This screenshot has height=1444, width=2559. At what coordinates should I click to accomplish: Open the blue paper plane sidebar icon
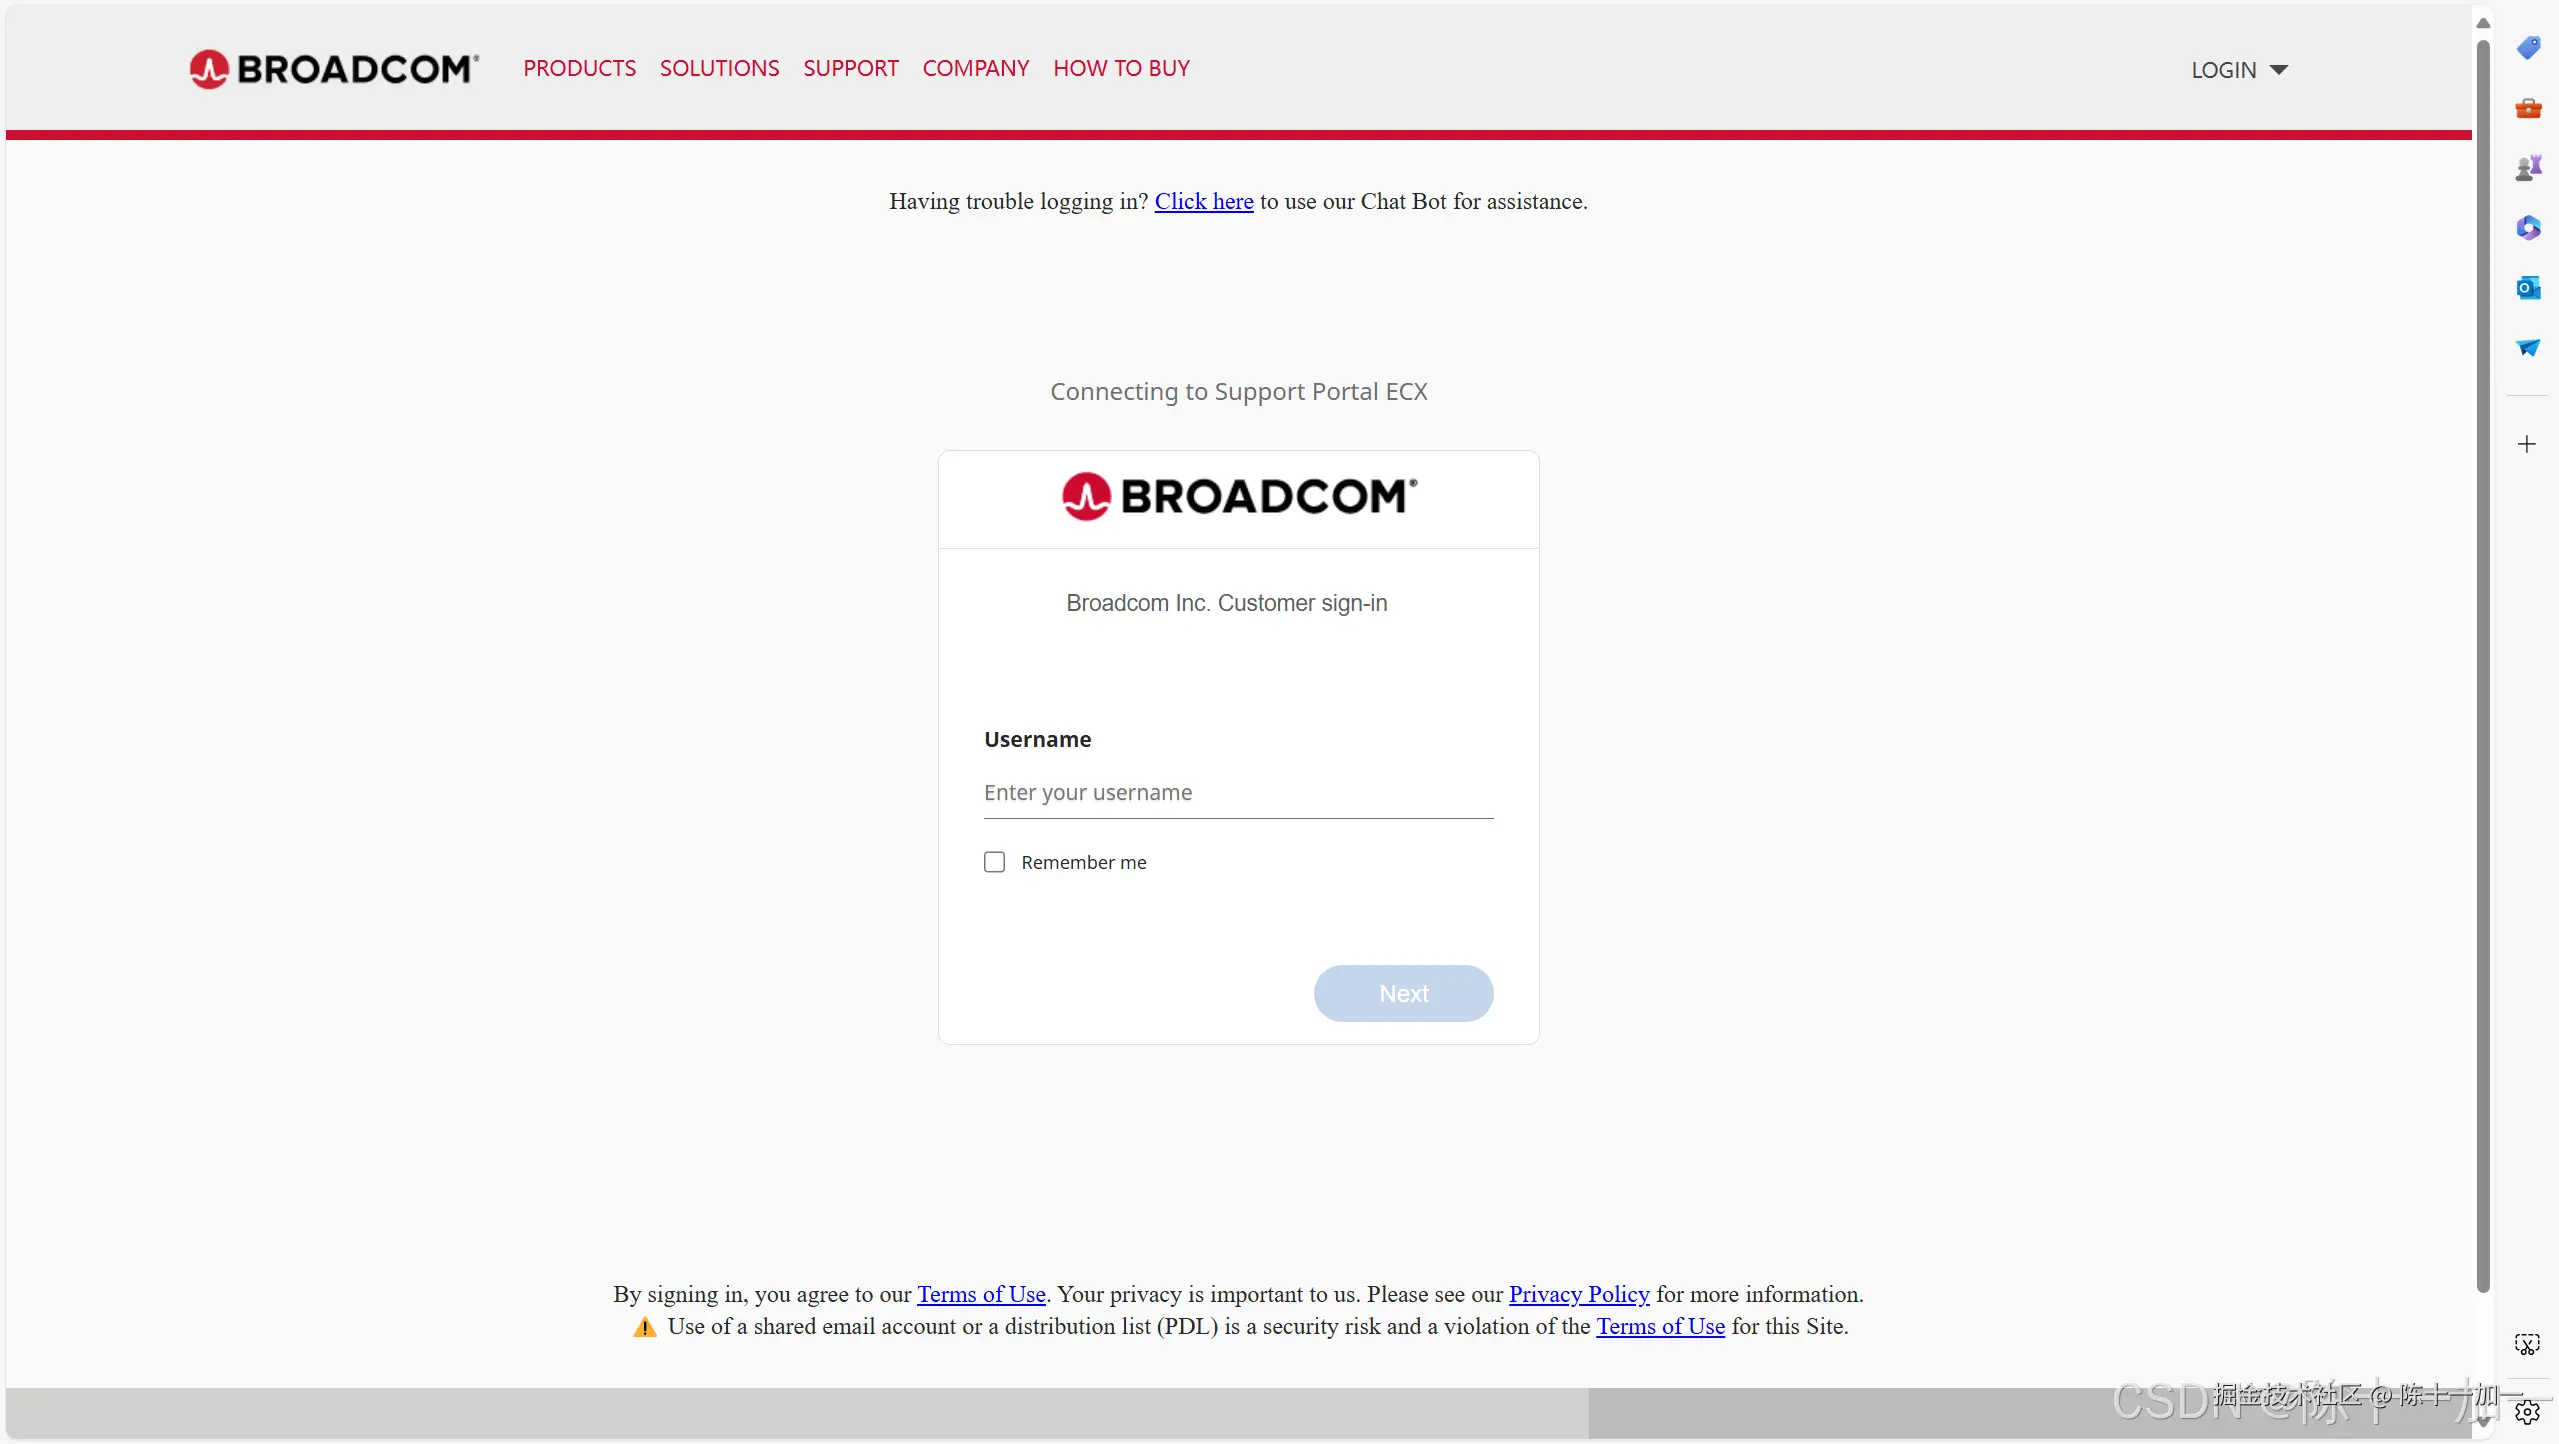click(2527, 348)
